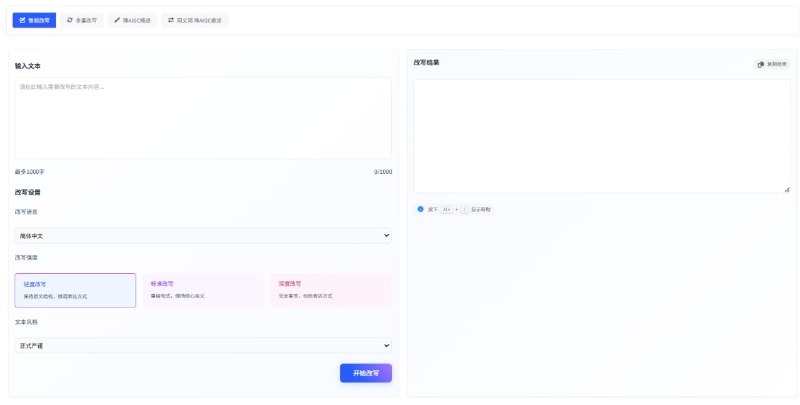The image size is (800, 405).
Task: Click the Alt key badge in help hint
Action: coord(446,209)
